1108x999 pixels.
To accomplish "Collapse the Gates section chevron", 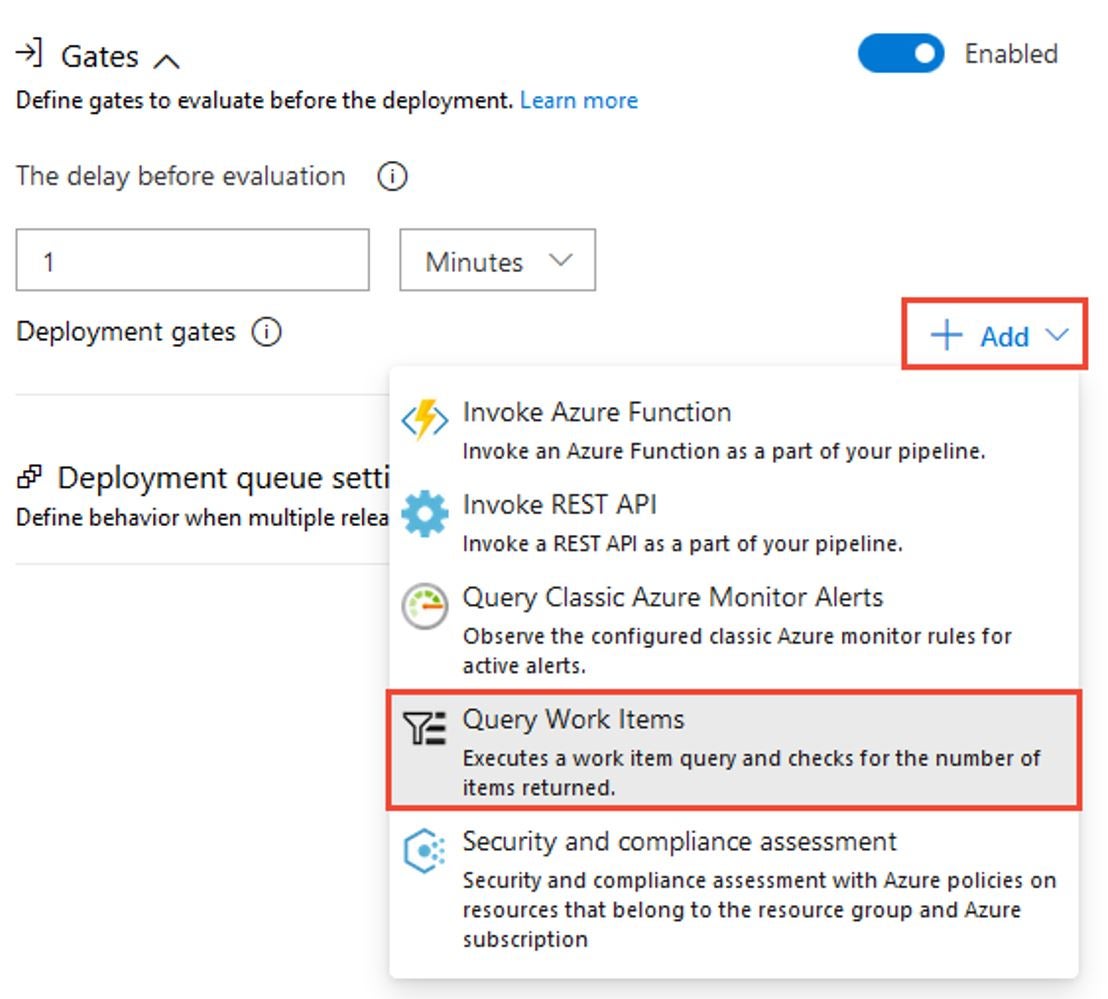I will [167, 61].
